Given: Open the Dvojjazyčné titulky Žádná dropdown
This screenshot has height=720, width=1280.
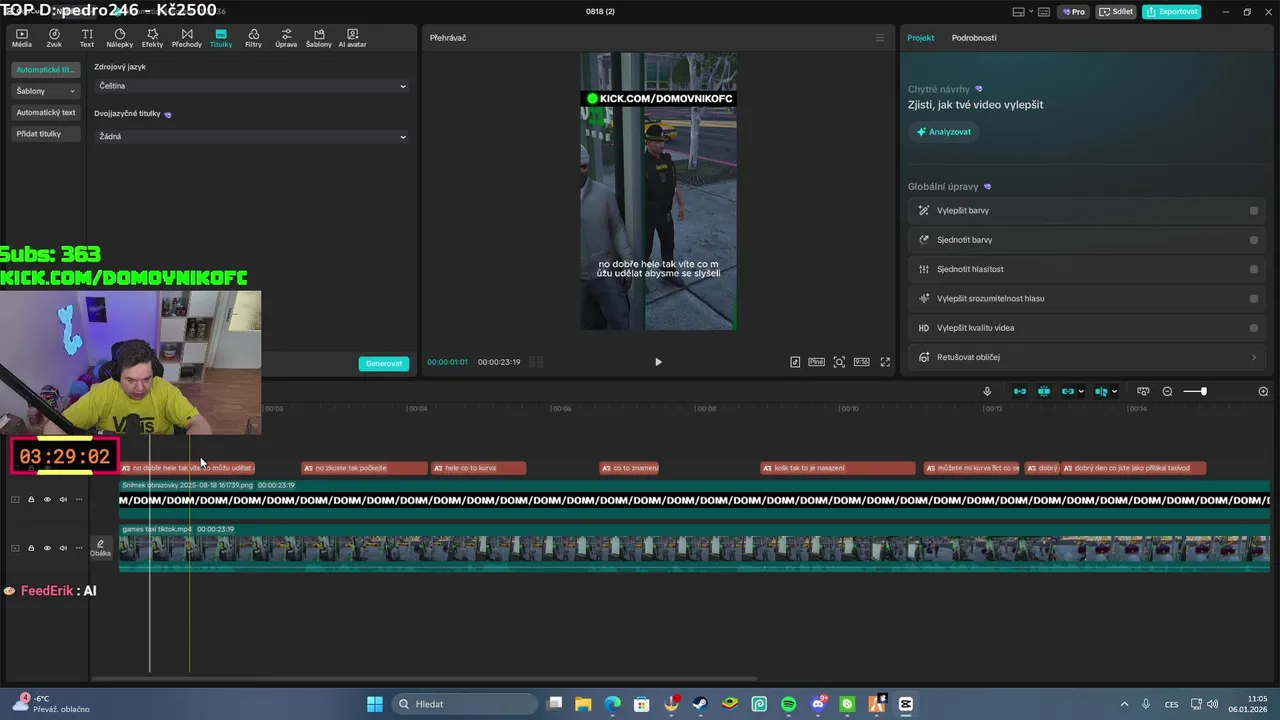Looking at the screenshot, I should 251,136.
